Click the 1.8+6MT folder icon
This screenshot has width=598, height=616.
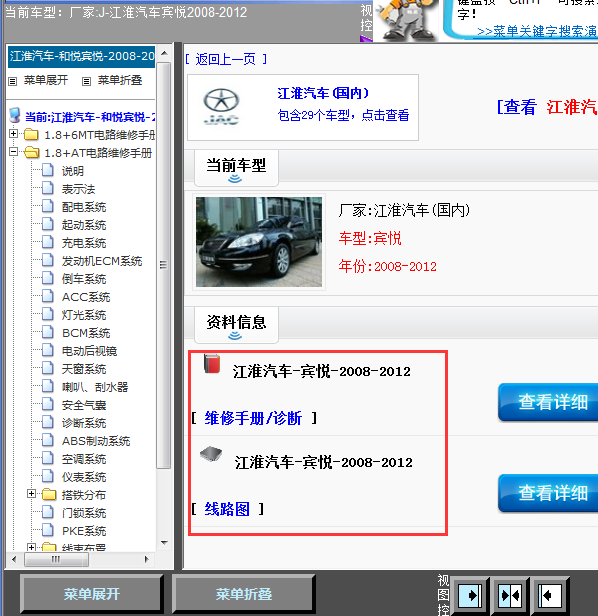pyautogui.click(x=31, y=135)
